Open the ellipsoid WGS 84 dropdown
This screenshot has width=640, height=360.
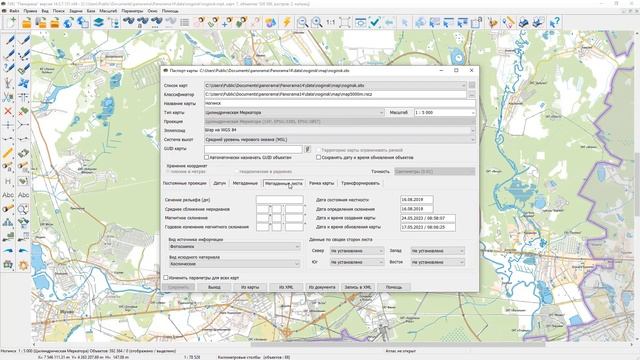coord(473,131)
